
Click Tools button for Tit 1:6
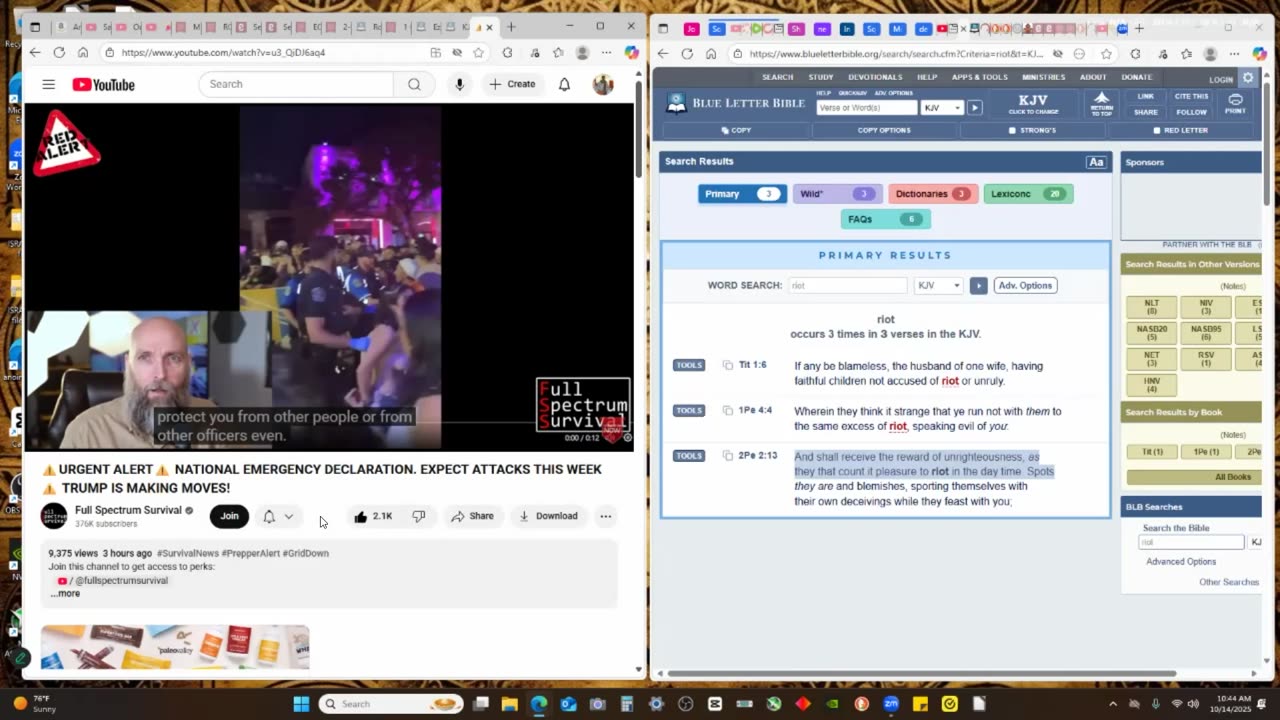pyautogui.click(x=689, y=365)
